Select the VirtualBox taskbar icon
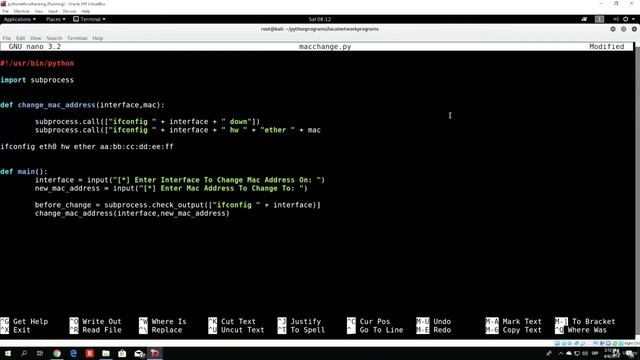The width and height of the screenshot is (640, 360). [155, 353]
